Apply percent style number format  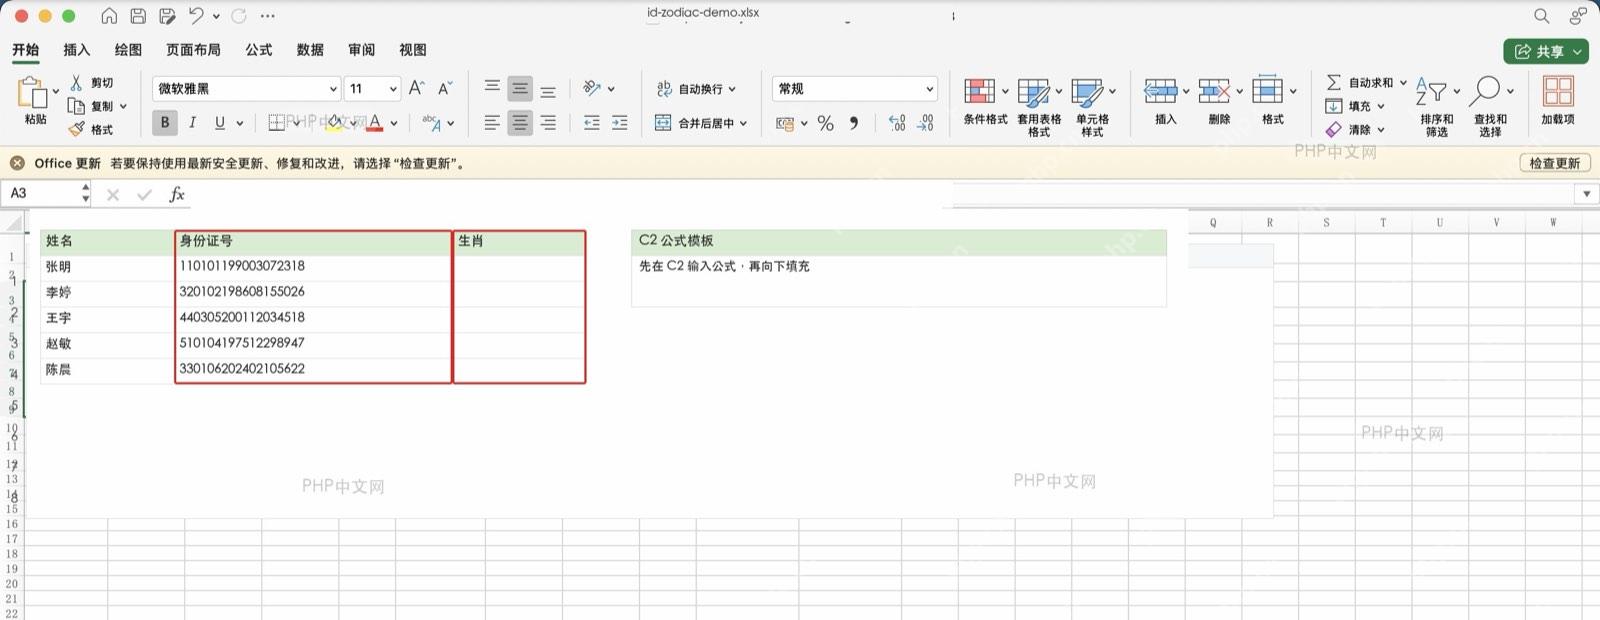[825, 123]
